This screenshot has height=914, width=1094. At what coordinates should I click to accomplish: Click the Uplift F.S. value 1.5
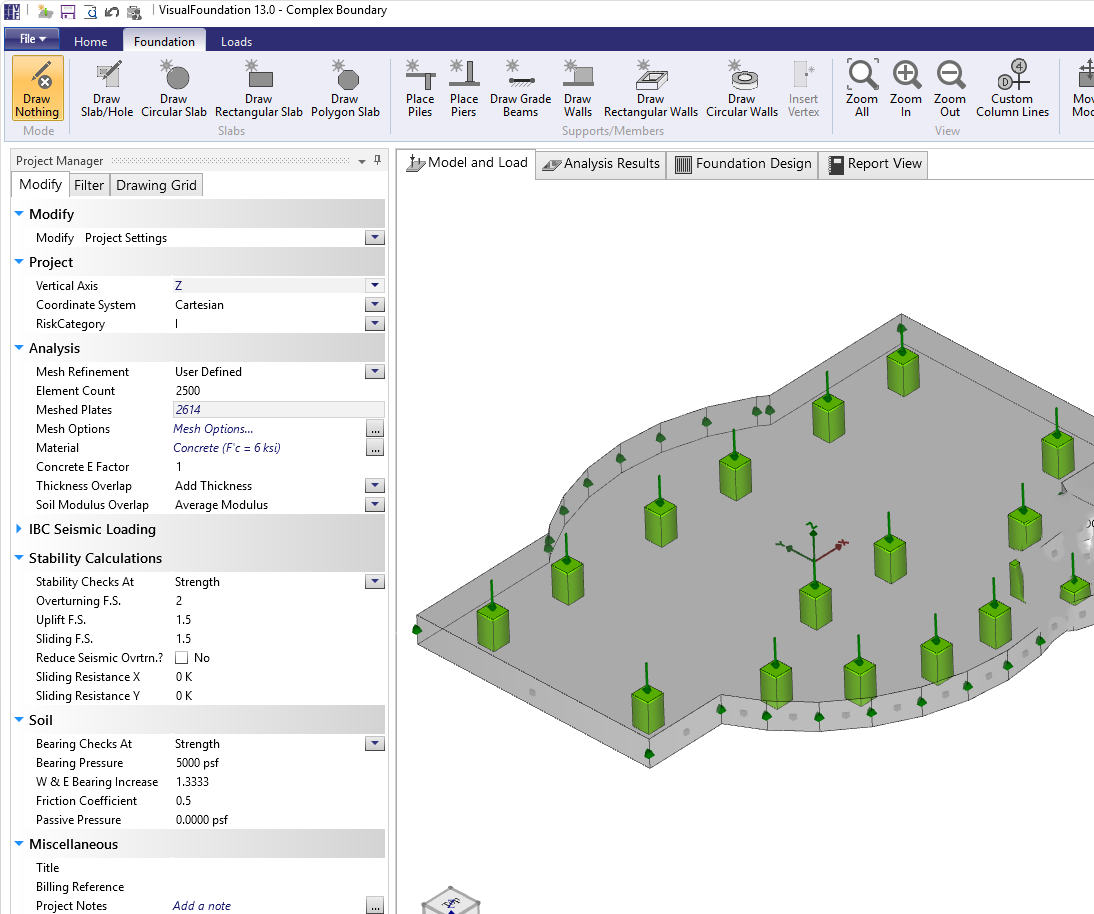click(183, 620)
